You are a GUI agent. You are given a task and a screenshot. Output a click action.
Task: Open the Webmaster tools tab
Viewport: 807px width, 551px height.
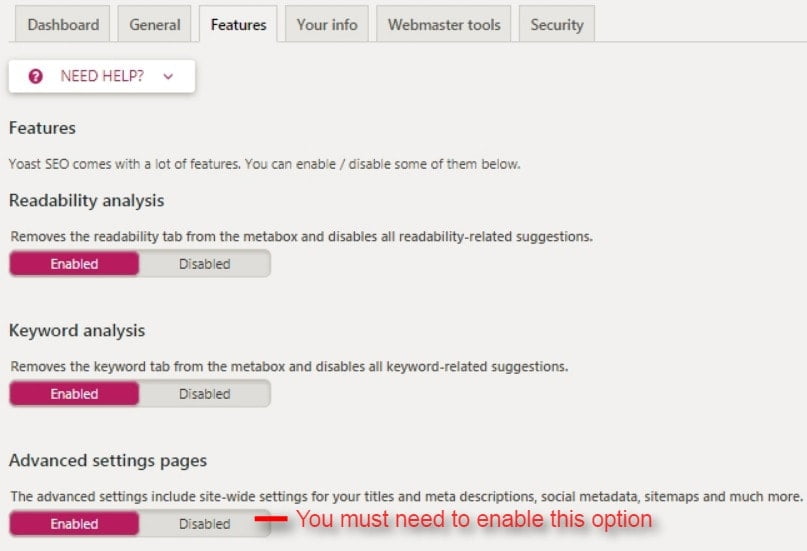point(444,24)
